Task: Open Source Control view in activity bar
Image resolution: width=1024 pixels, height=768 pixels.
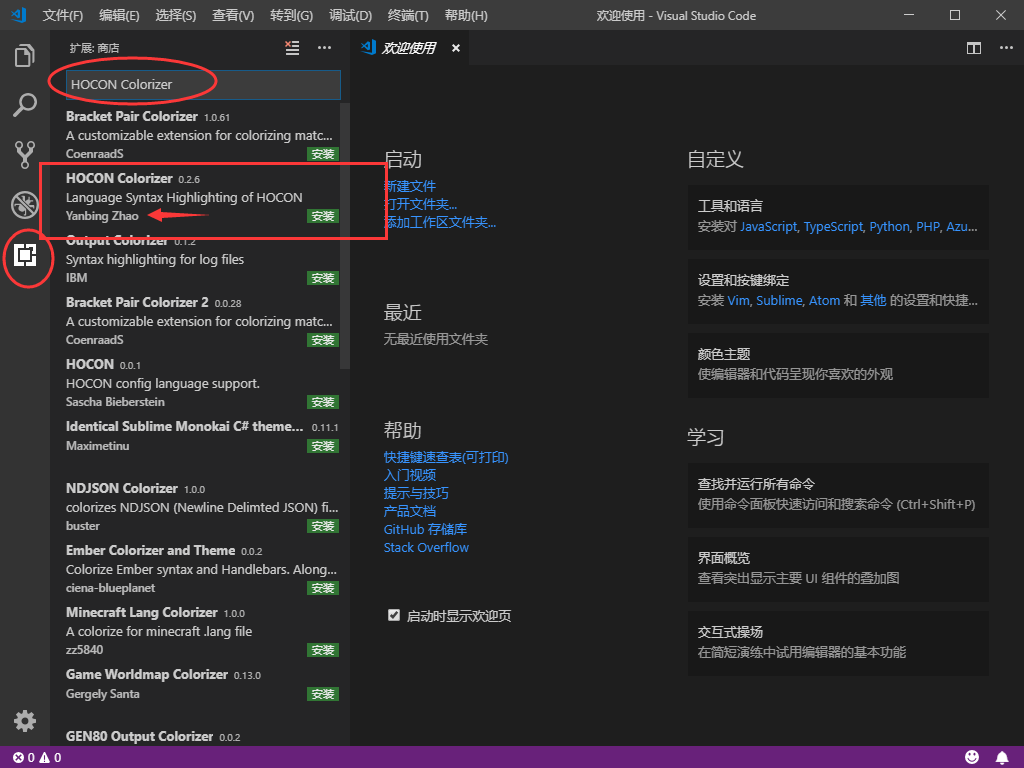Action: click(x=25, y=155)
